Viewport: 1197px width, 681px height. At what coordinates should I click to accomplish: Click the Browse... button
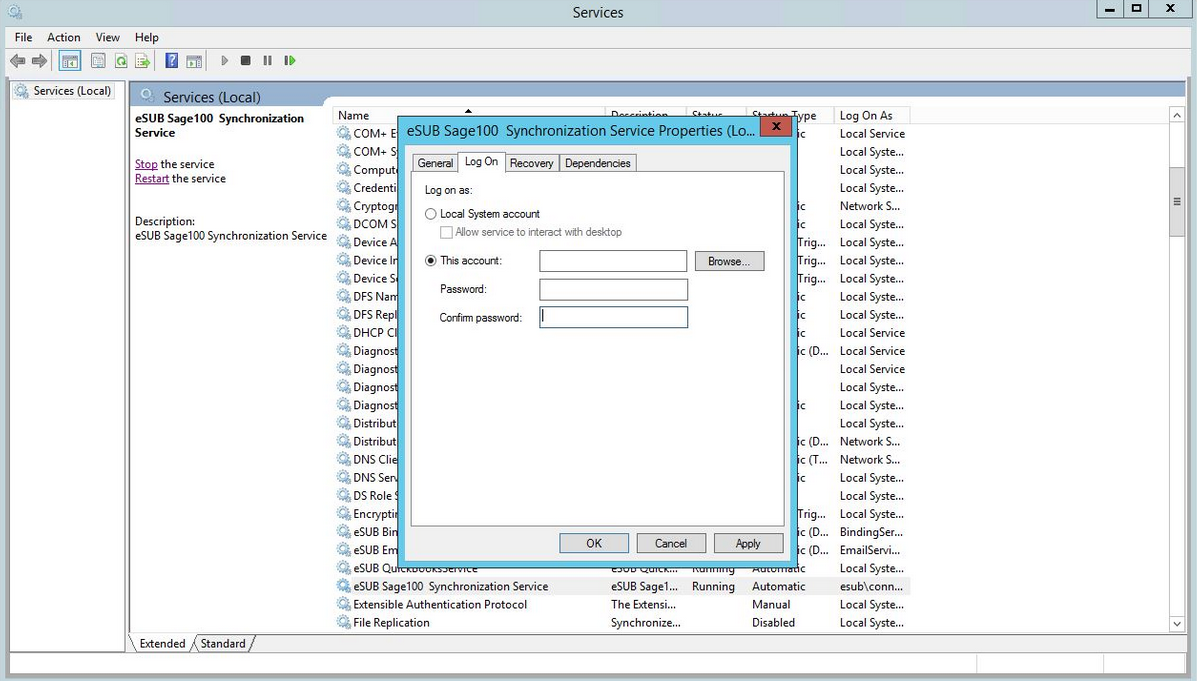[x=729, y=261]
